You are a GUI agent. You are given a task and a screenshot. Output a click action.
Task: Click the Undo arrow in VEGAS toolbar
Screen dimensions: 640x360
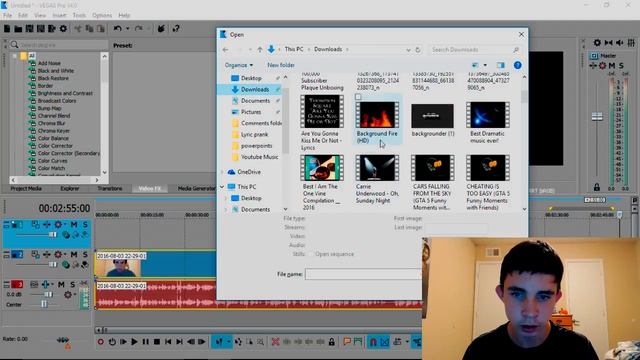click(x=118, y=29)
